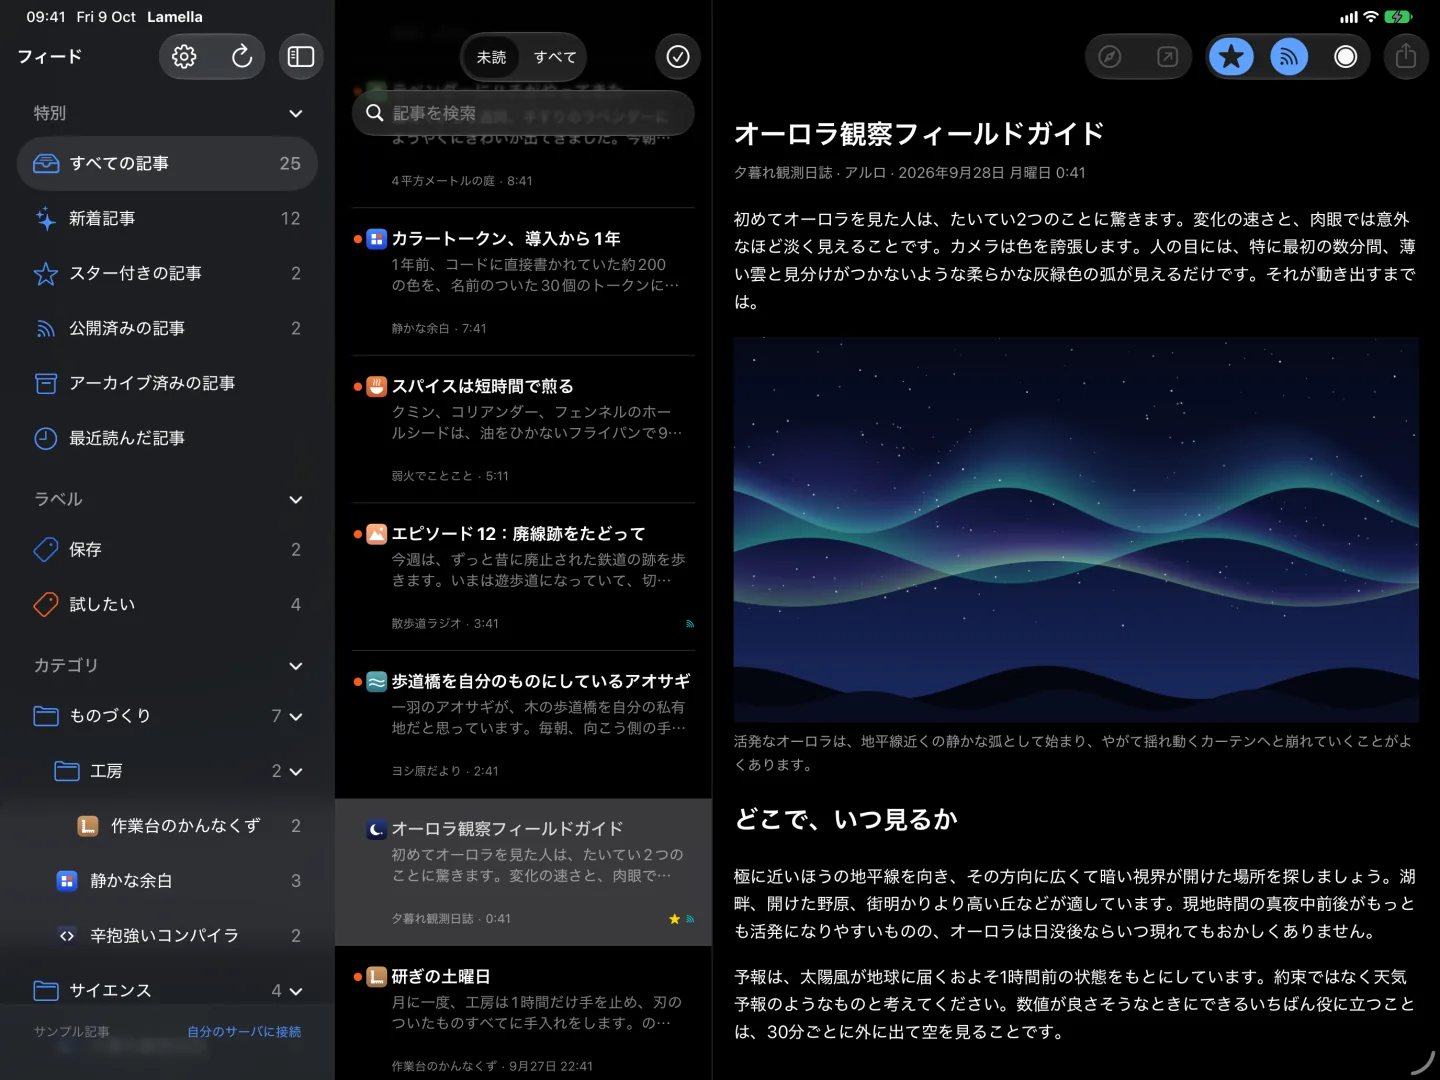Open 最近読んだ記事 list
Image resolution: width=1440 pixels, height=1080 pixels.
167,438
